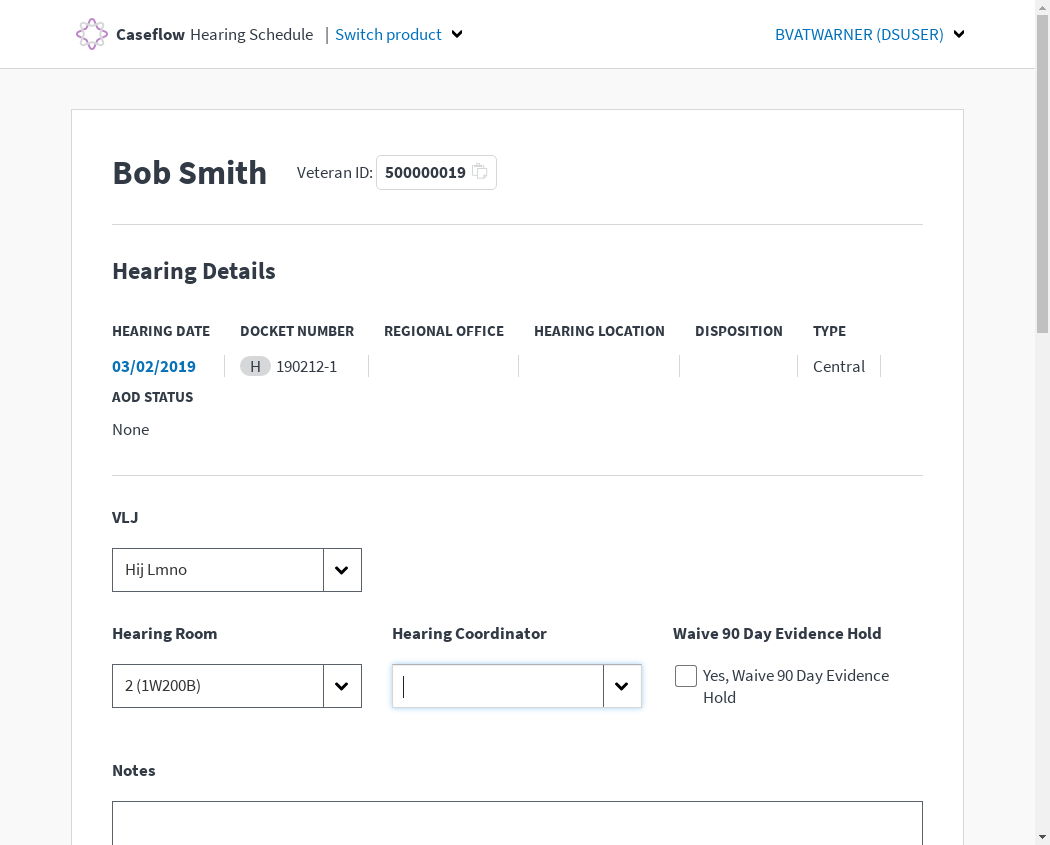Image resolution: width=1050 pixels, height=845 pixels.
Task: Click the Veteran ID 500000019 button
Action: tap(437, 173)
